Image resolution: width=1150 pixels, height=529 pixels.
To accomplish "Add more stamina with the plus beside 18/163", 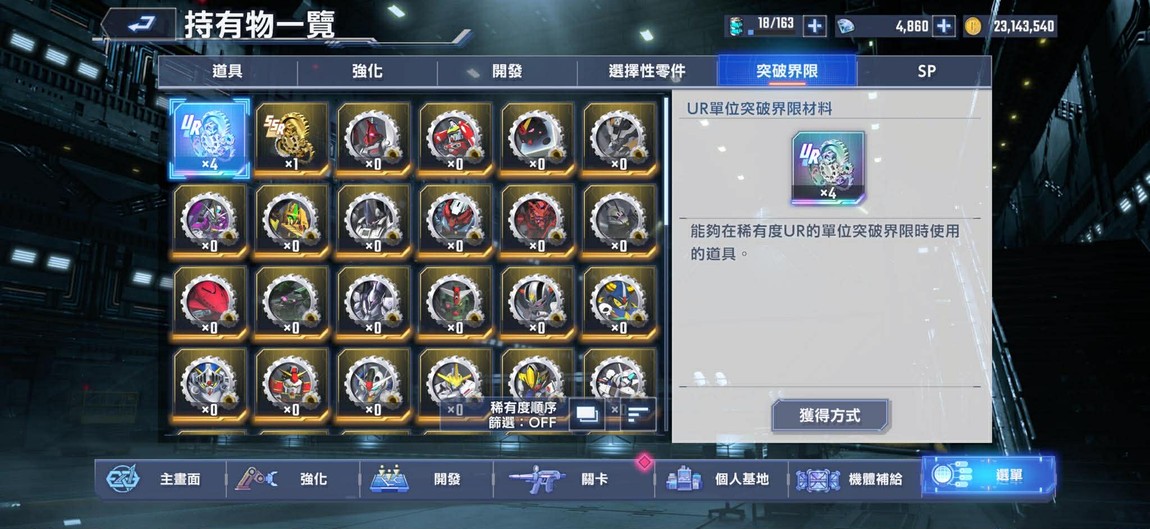I will point(814,26).
